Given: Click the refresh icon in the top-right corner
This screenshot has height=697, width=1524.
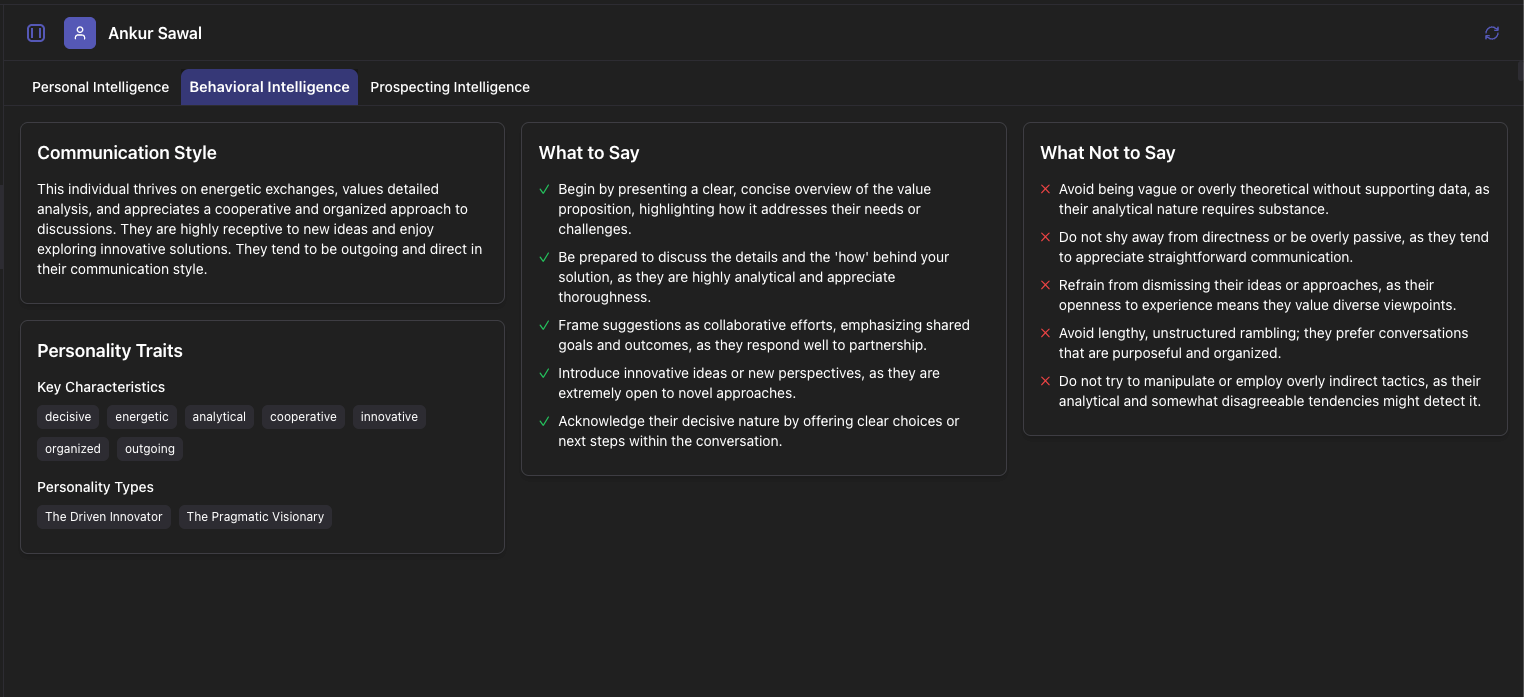Looking at the screenshot, I should [x=1491, y=32].
